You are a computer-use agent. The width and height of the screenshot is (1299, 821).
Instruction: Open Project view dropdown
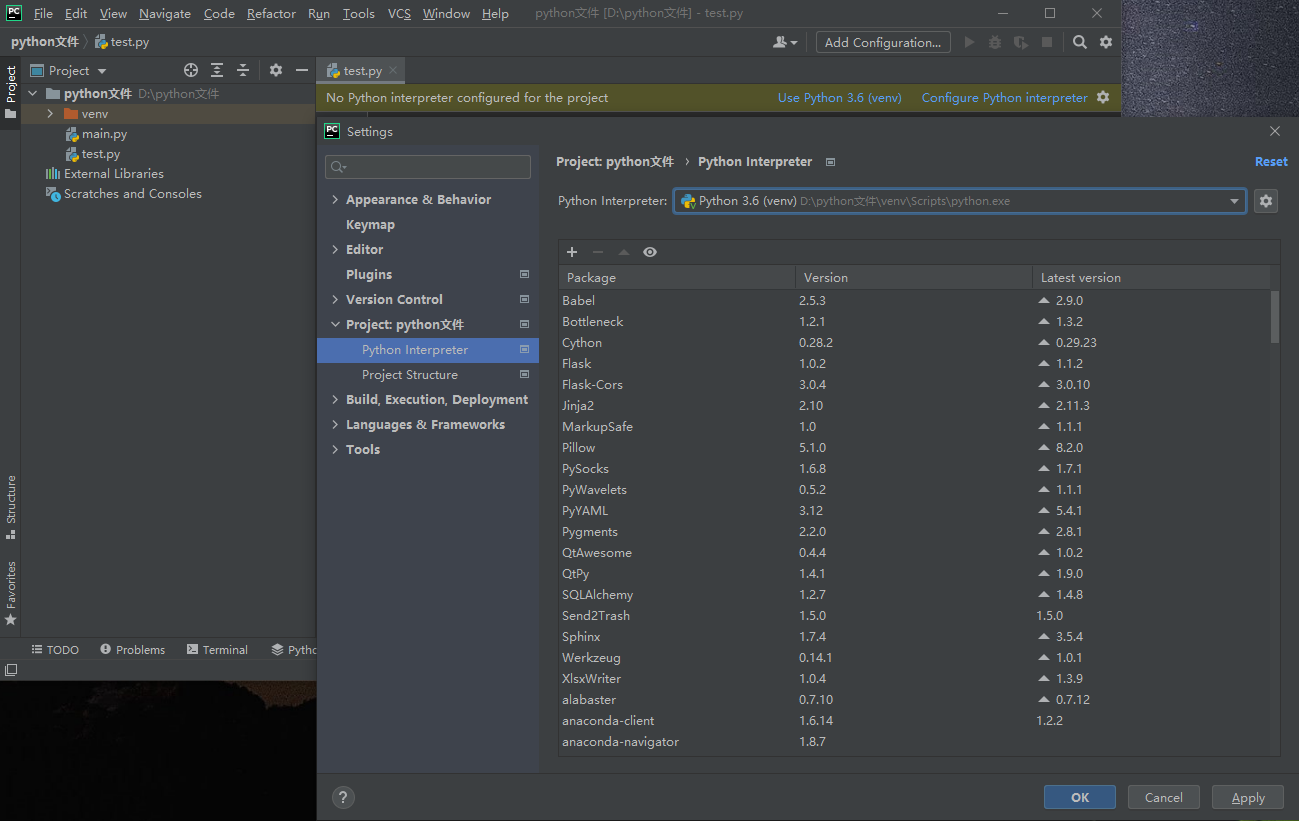69,70
